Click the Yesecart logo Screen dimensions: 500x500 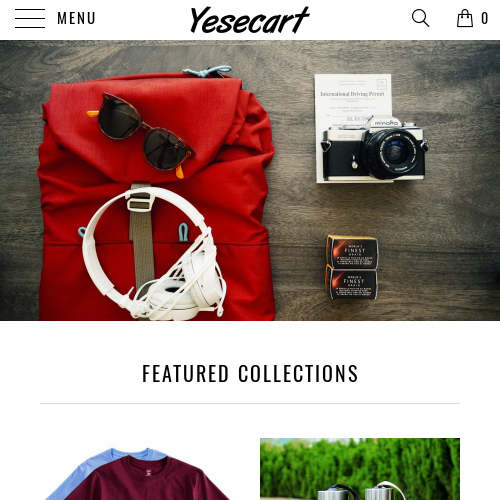[250, 20]
